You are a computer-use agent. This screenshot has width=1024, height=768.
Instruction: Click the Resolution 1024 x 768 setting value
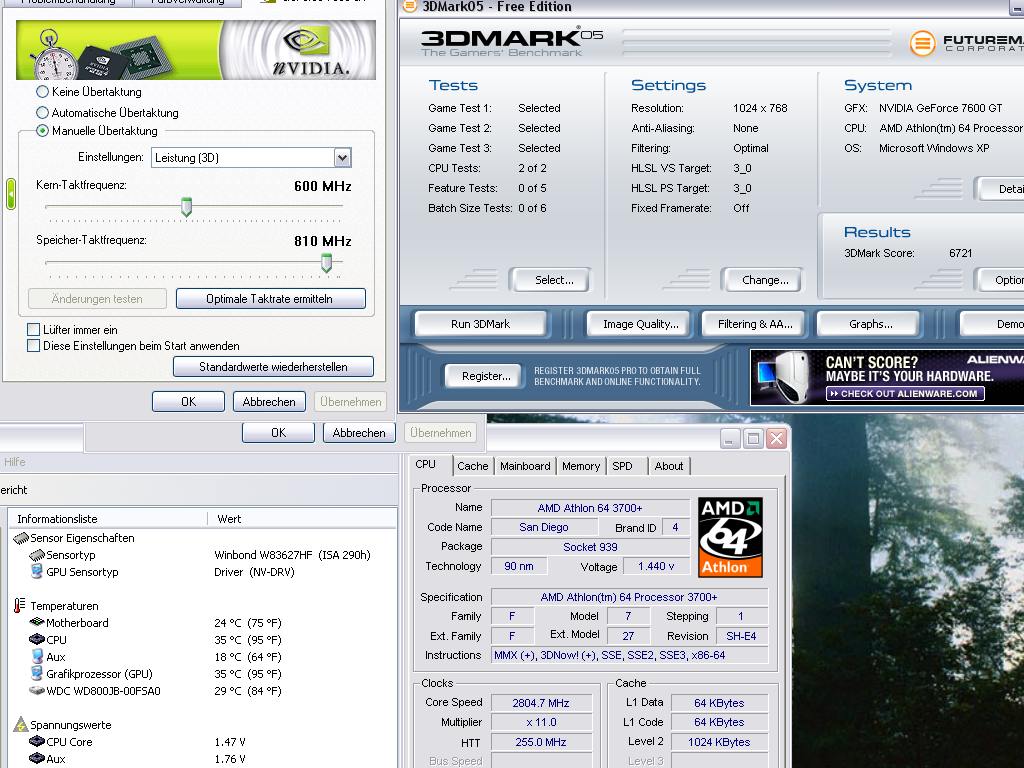[760, 108]
